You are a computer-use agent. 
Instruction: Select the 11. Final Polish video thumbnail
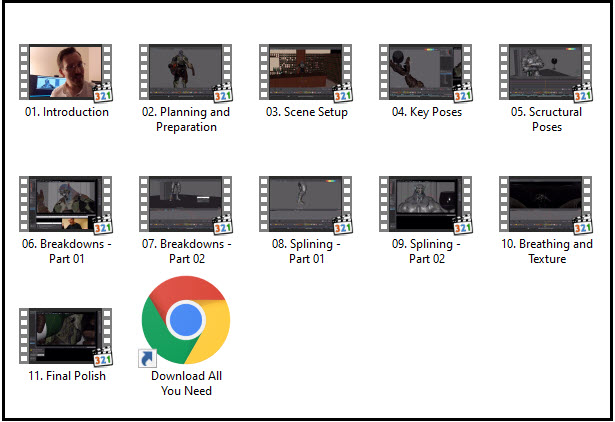tap(66, 337)
